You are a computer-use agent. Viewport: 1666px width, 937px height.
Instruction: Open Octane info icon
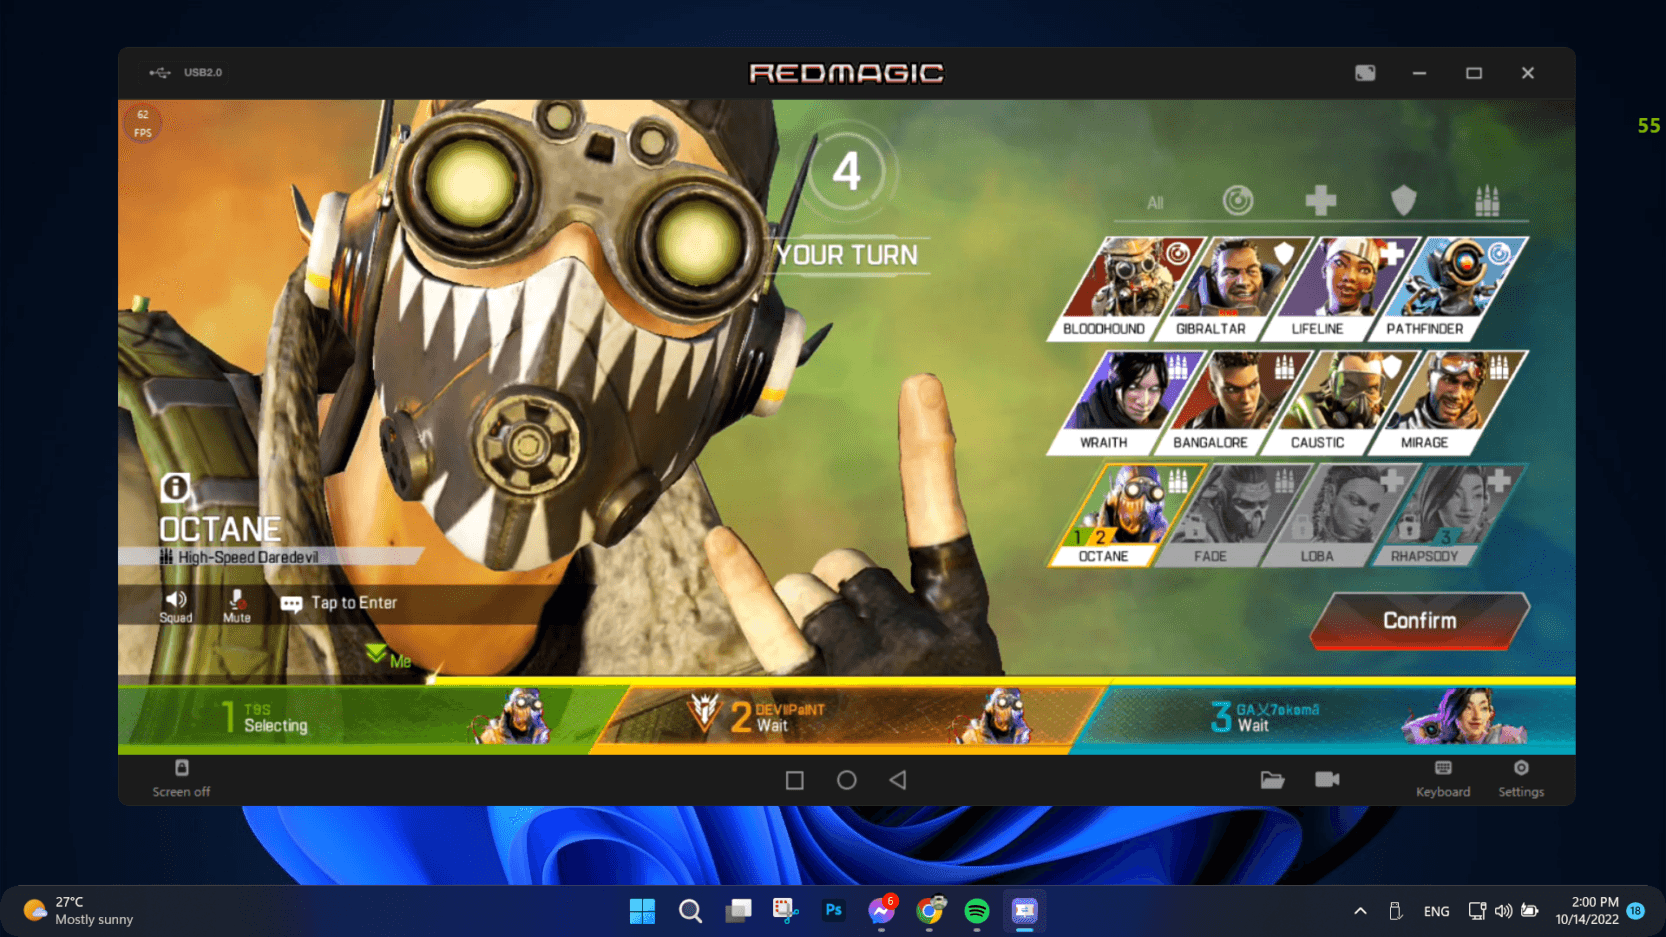point(175,488)
